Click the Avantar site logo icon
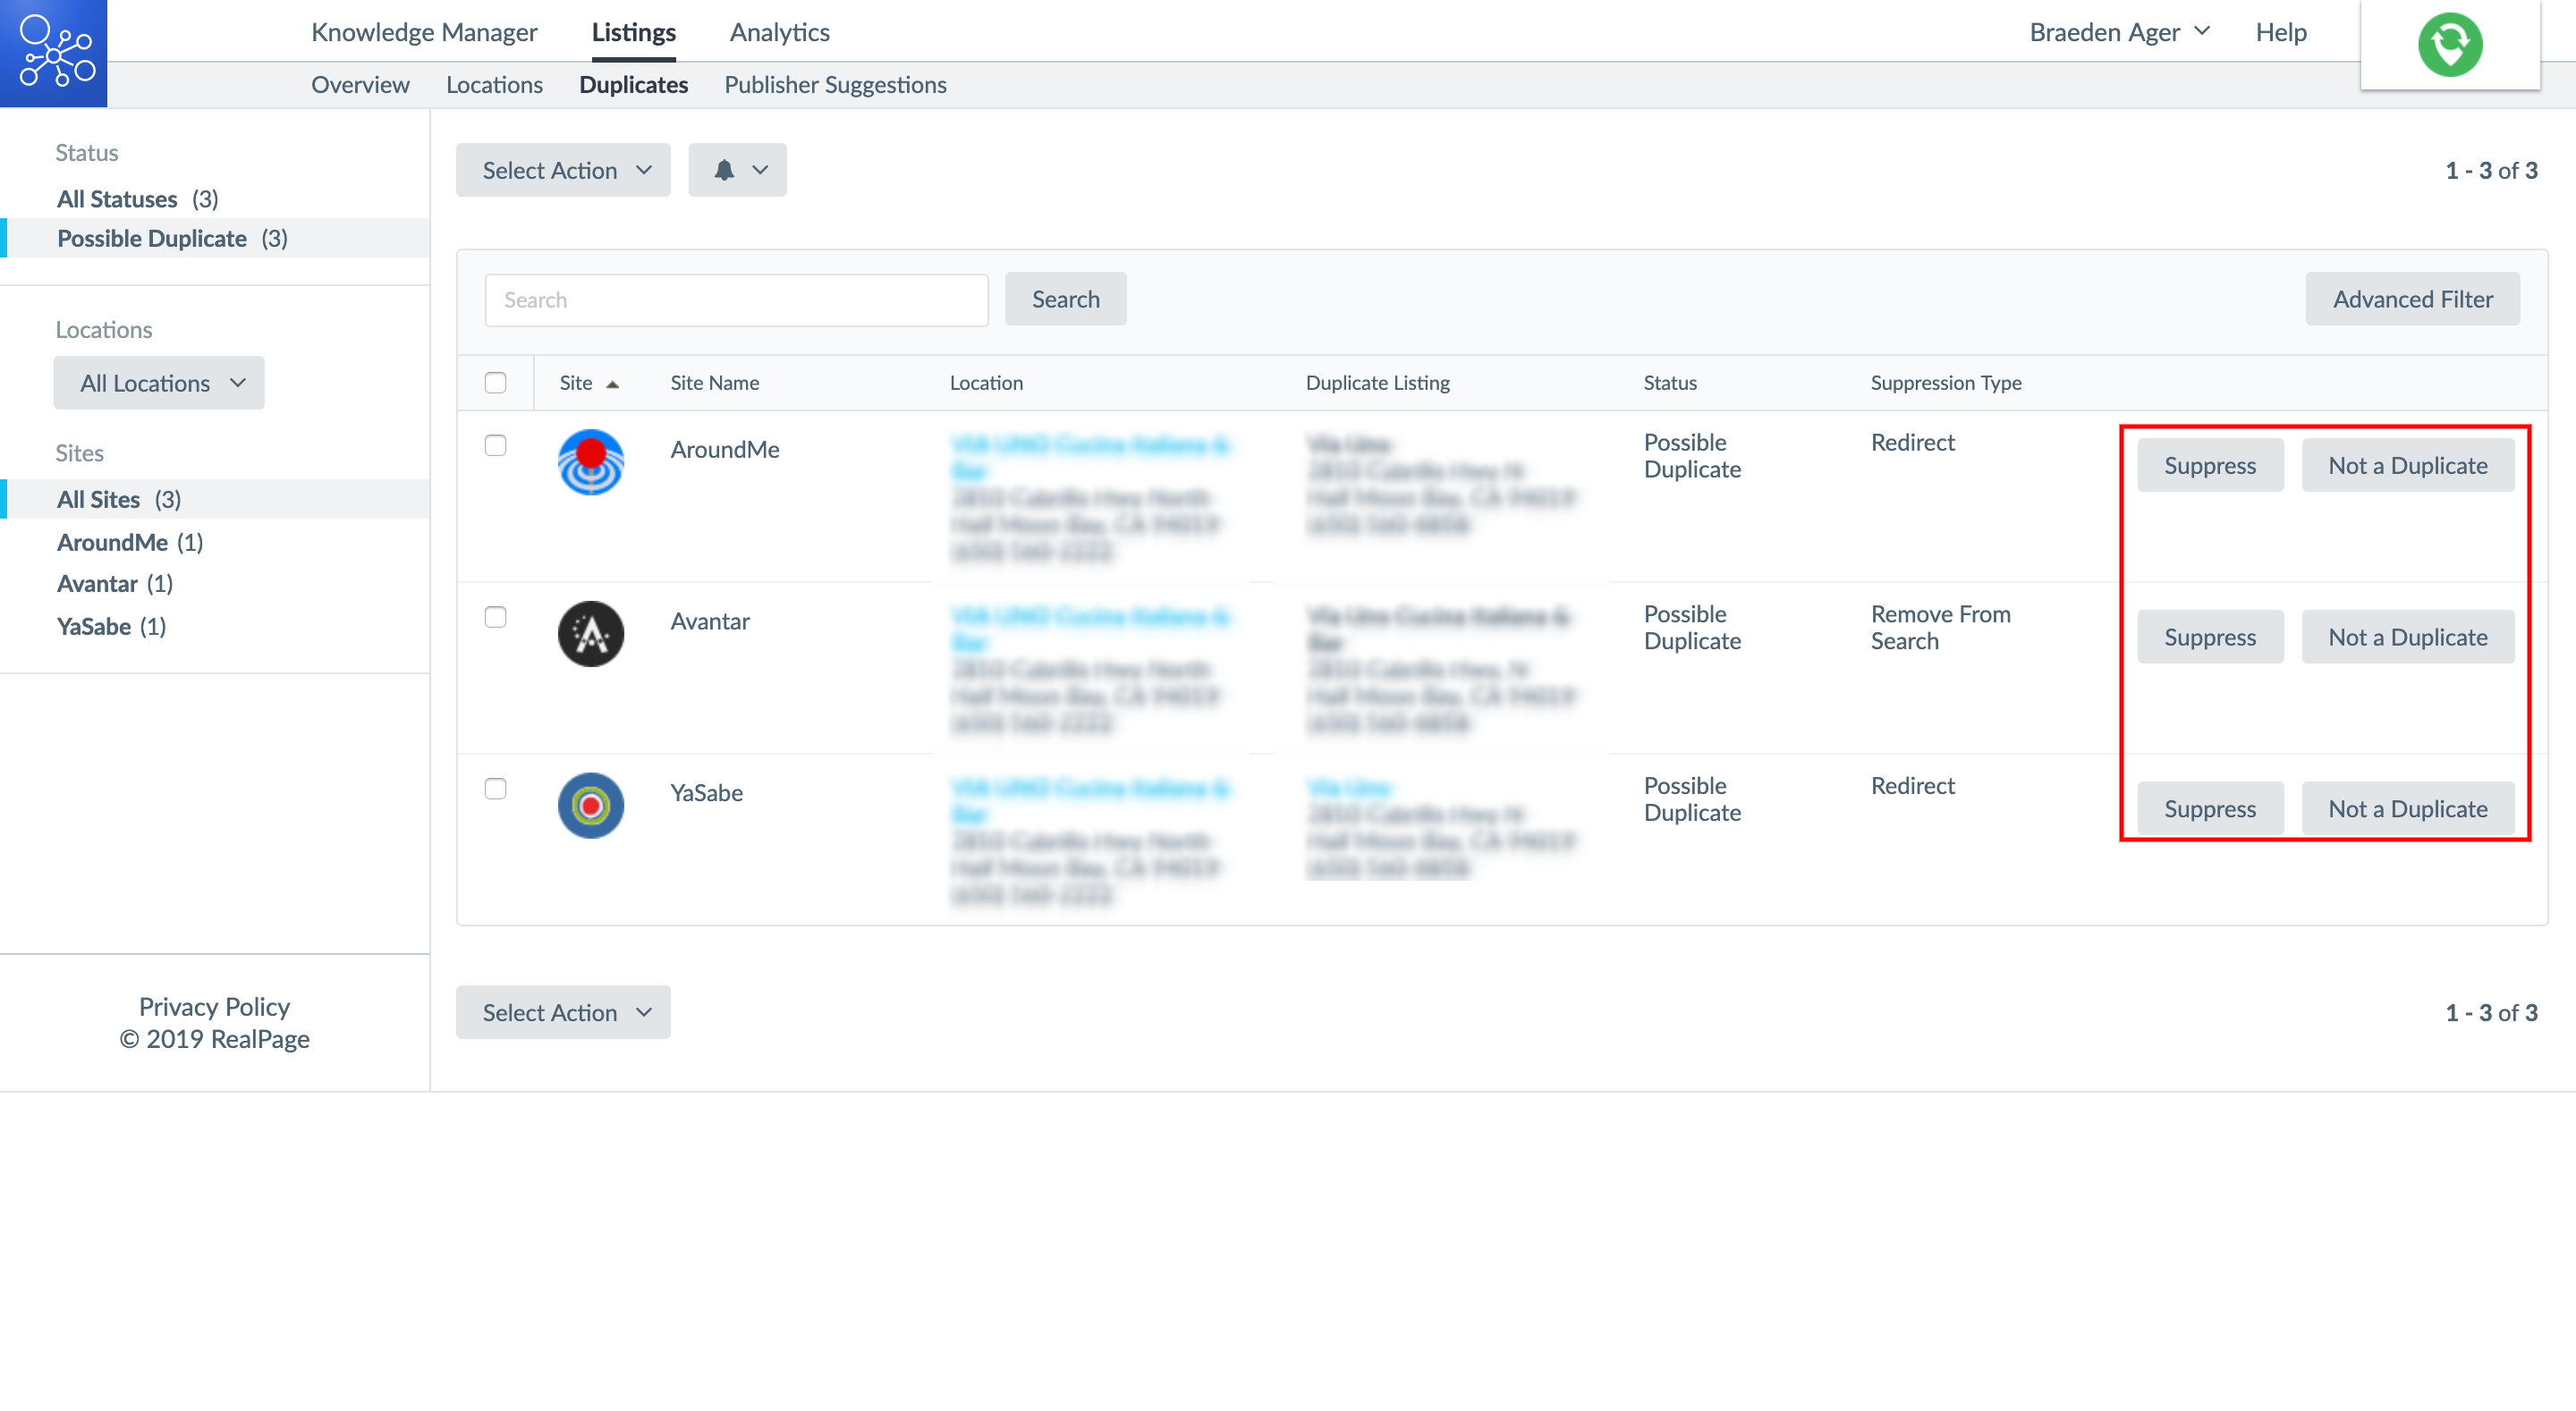 591,634
